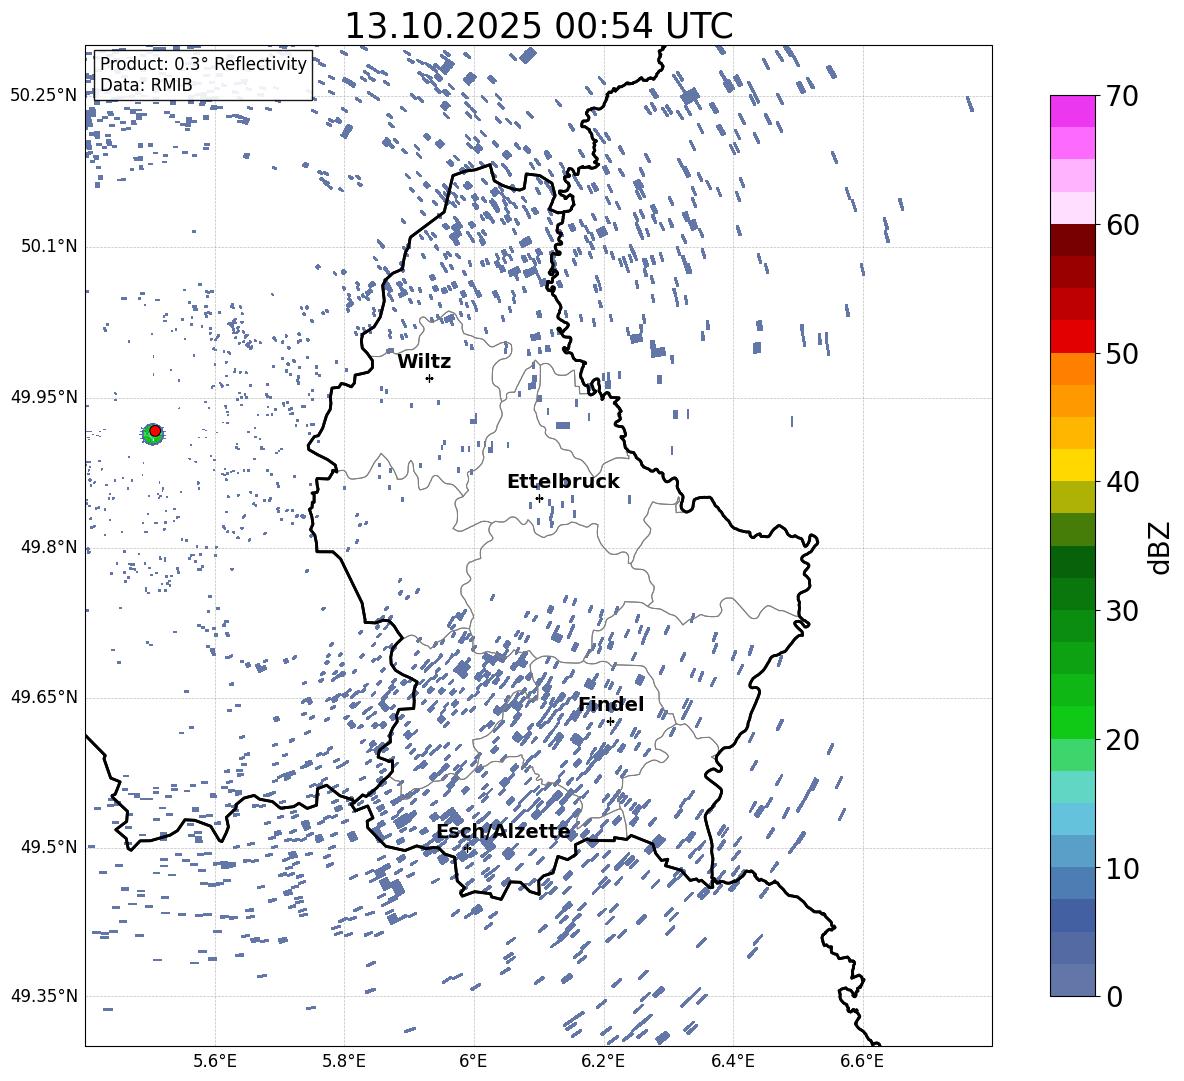Image resolution: width=1184 pixels, height=1081 pixels.
Task: Click the Esch/Alzette station cross marker
Action: 467,848
